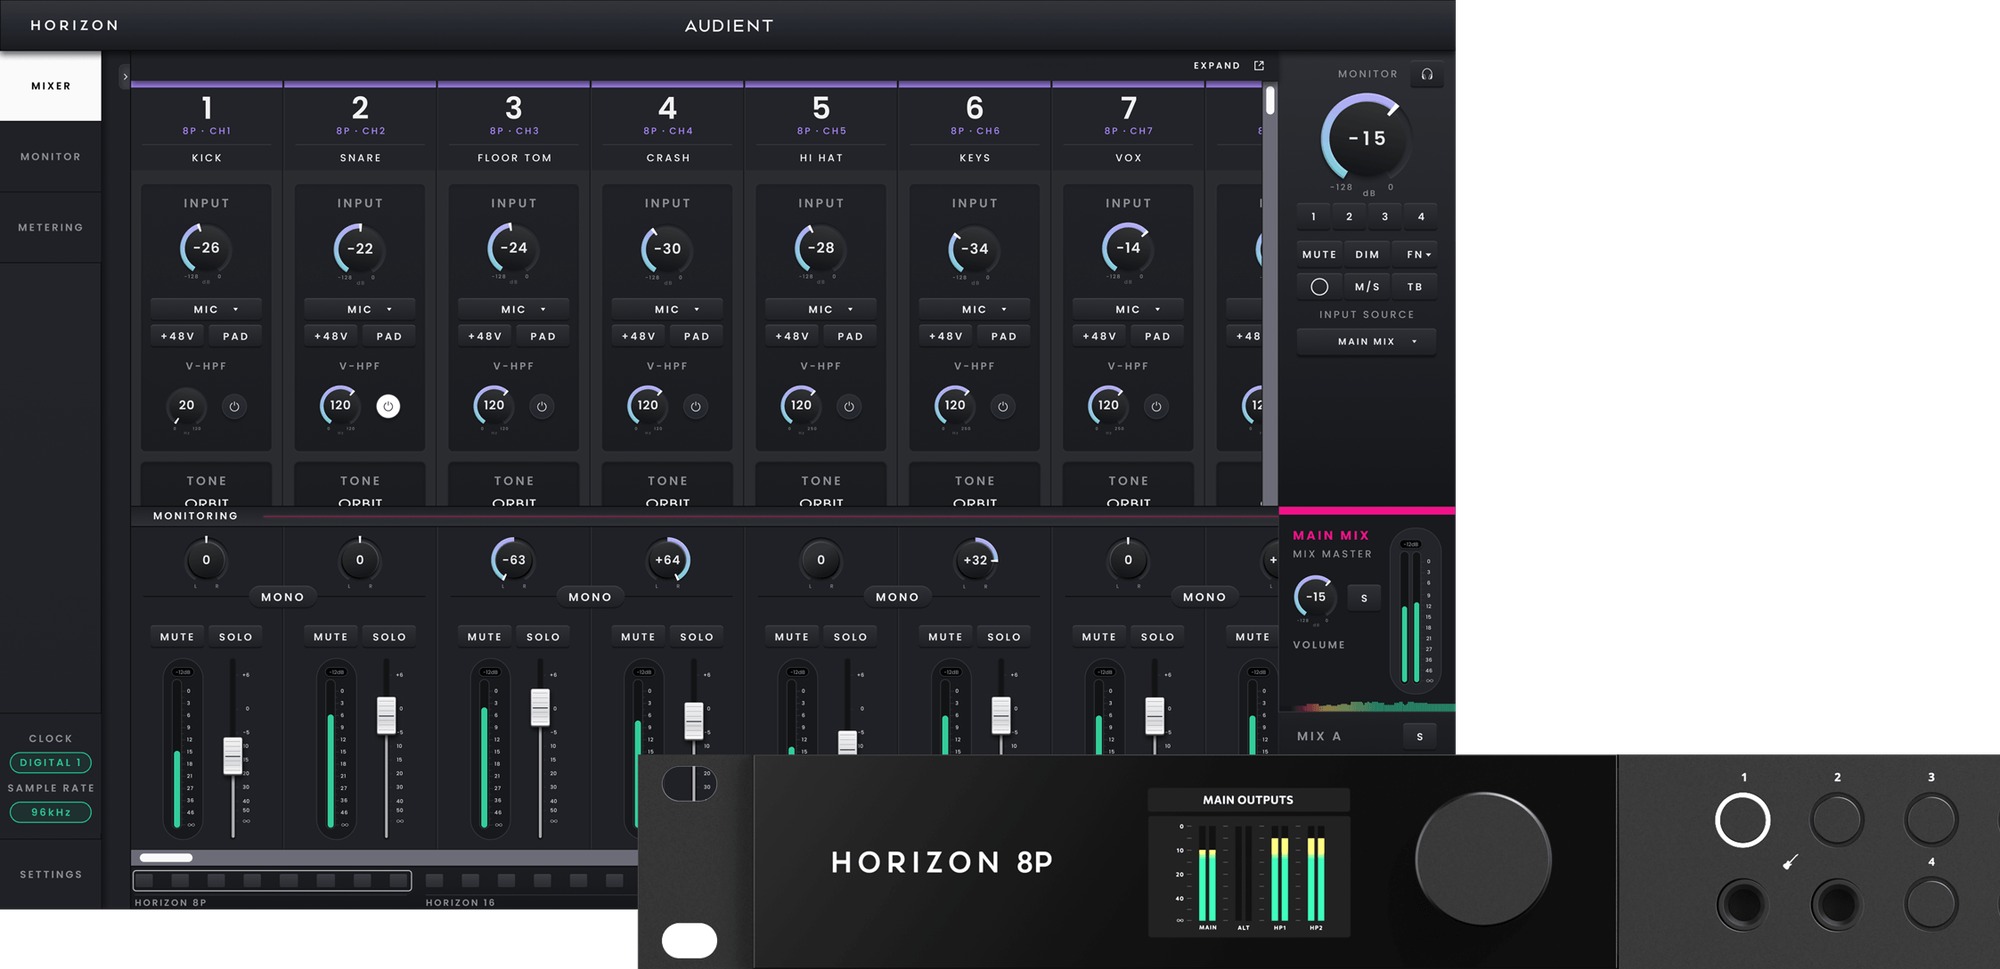Switch to the Monitor tab
The image size is (2000, 969).
(x=50, y=157)
